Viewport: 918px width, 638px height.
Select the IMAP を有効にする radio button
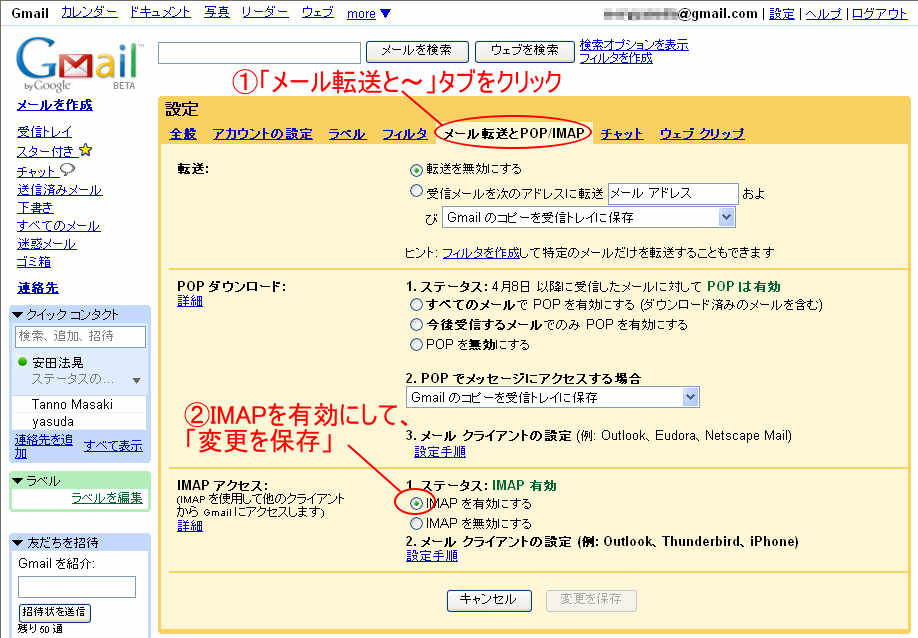pos(416,503)
